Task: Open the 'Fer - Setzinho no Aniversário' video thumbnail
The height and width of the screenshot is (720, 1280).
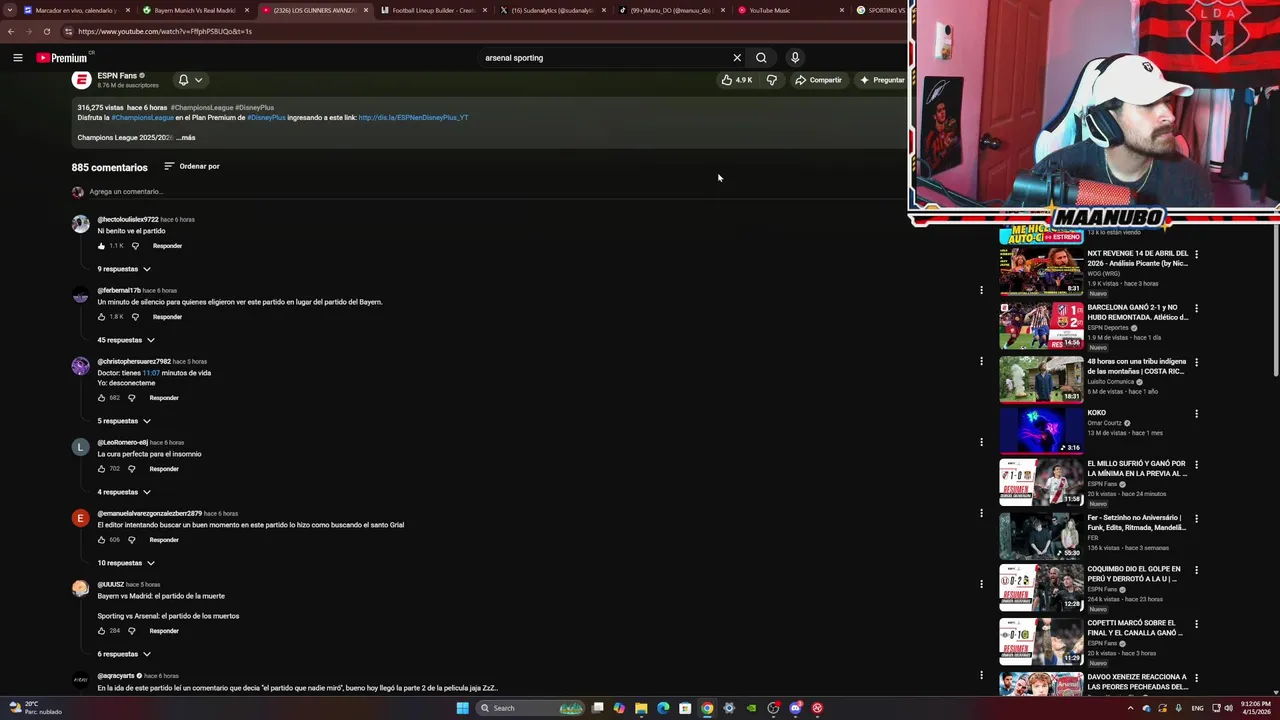Action: coord(1041,535)
